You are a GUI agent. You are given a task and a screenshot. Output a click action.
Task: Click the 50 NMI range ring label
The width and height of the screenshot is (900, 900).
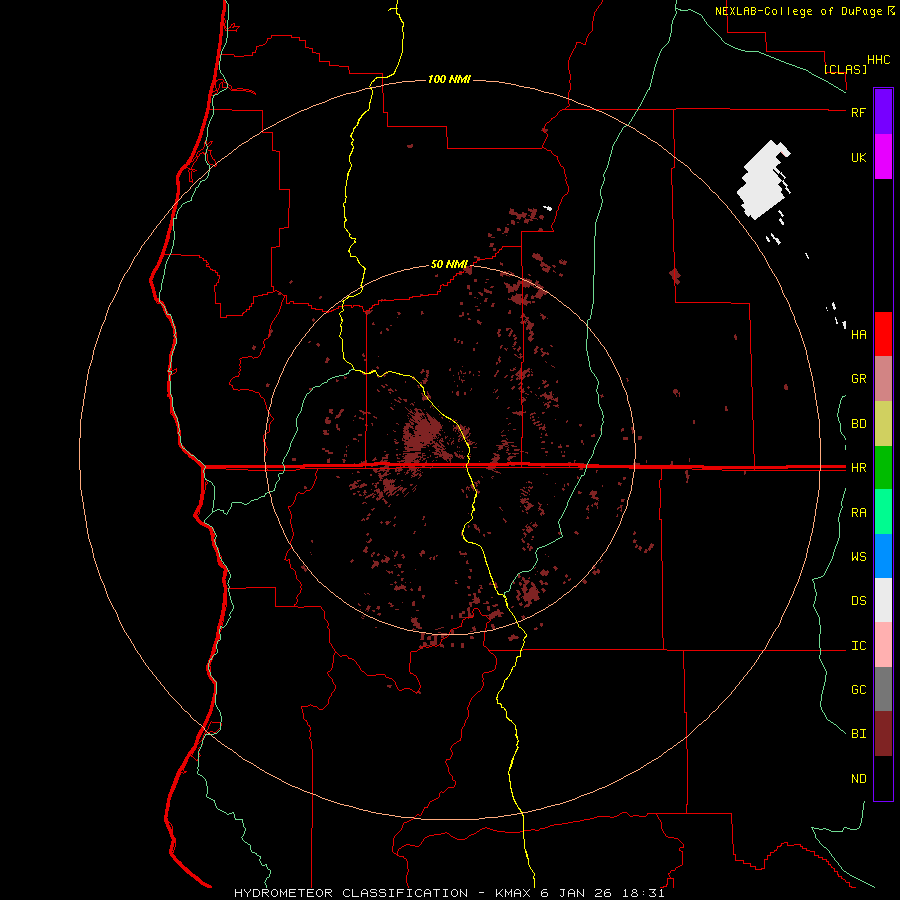click(x=449, y=264)
